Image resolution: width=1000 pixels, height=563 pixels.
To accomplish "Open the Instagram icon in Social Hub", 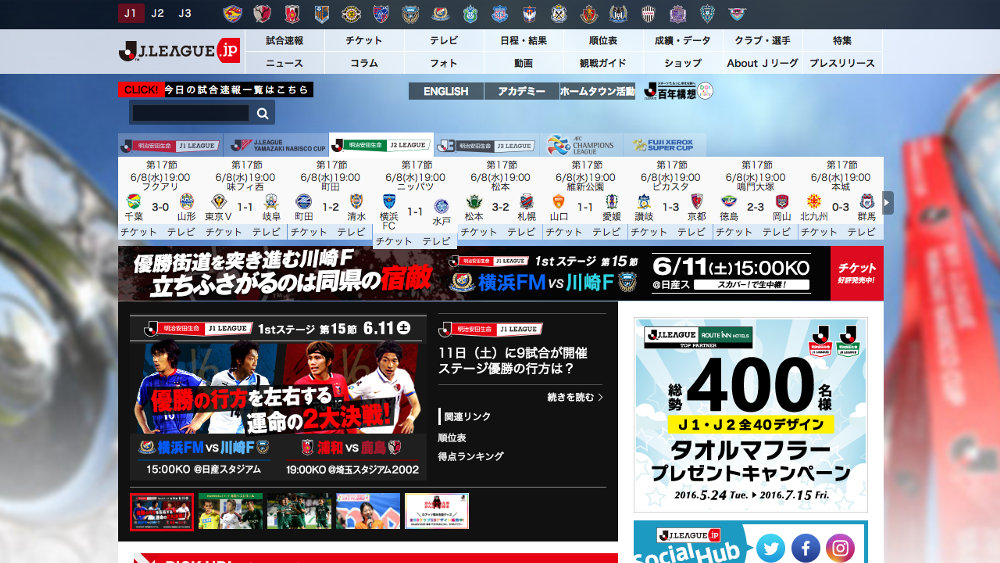I will coord(840,548).
